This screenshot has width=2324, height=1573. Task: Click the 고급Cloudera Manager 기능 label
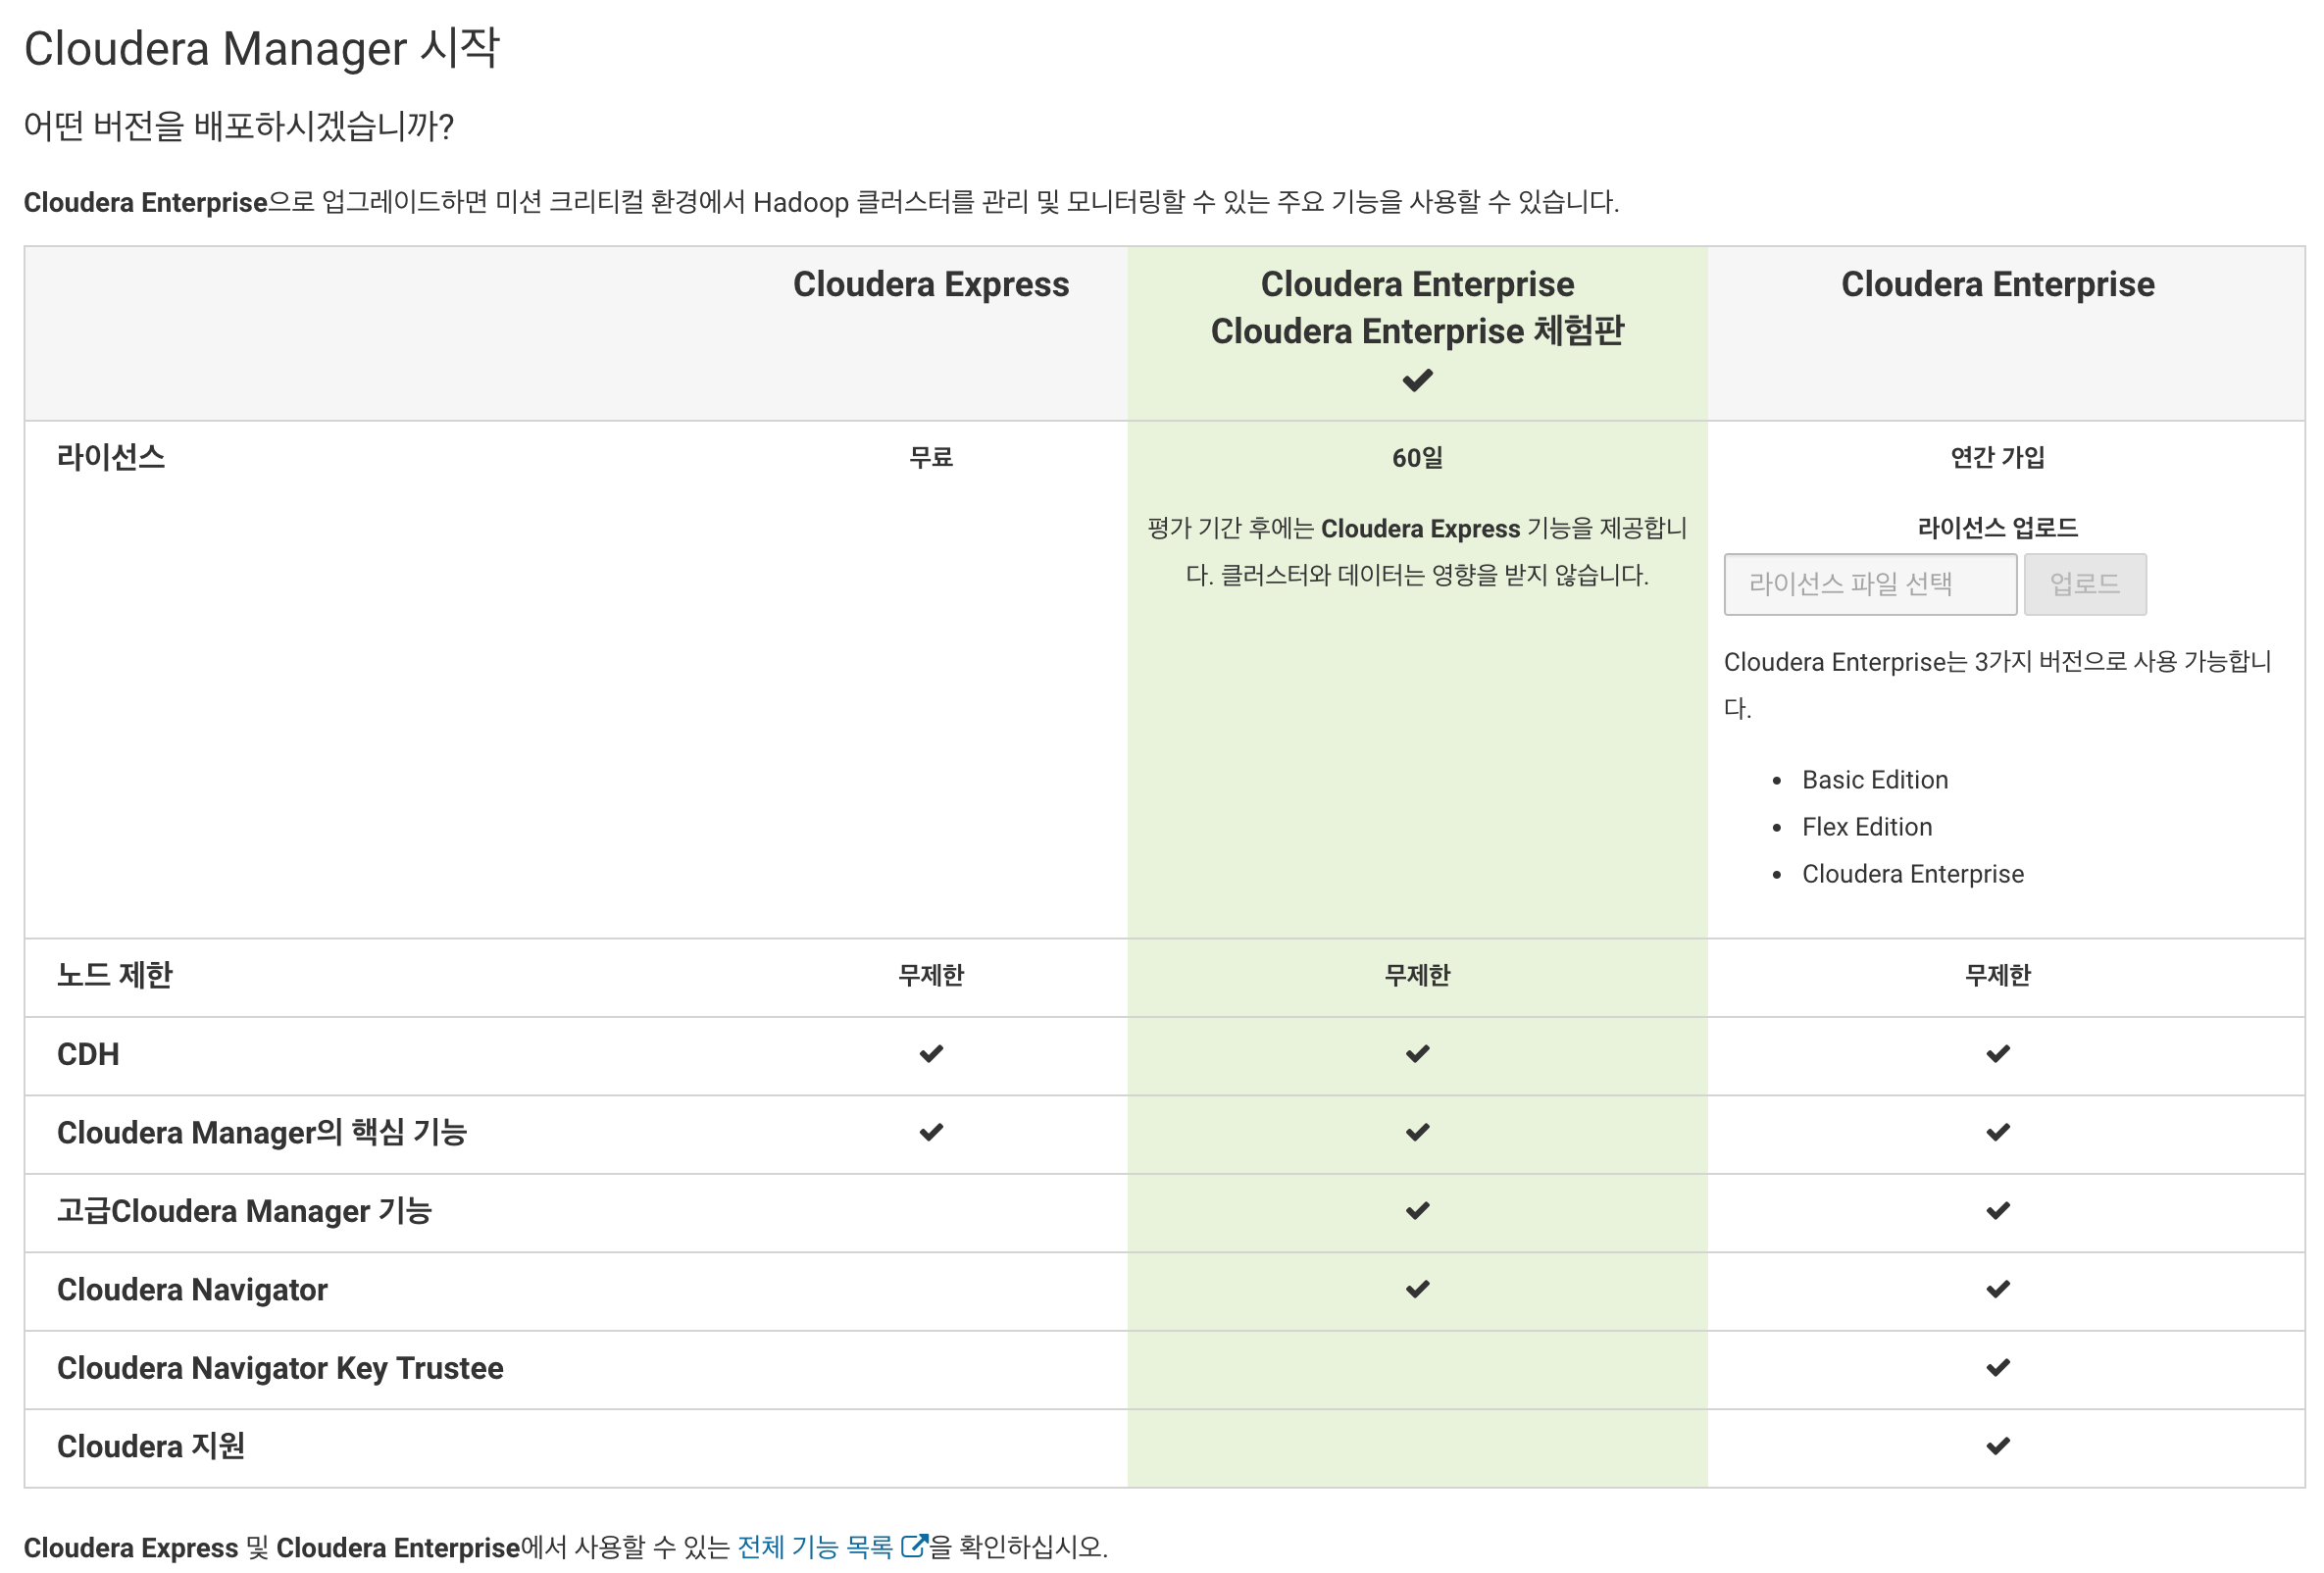pyautogui.click(x=244, y=1211)
